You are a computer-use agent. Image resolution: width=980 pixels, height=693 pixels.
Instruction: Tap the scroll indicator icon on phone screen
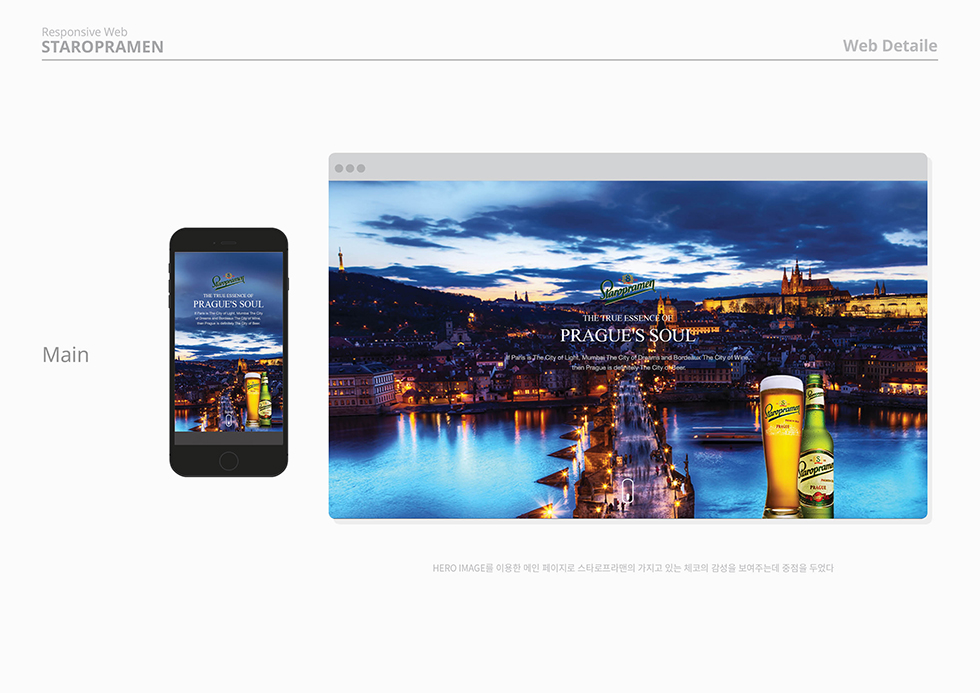(x=228, y=420)
